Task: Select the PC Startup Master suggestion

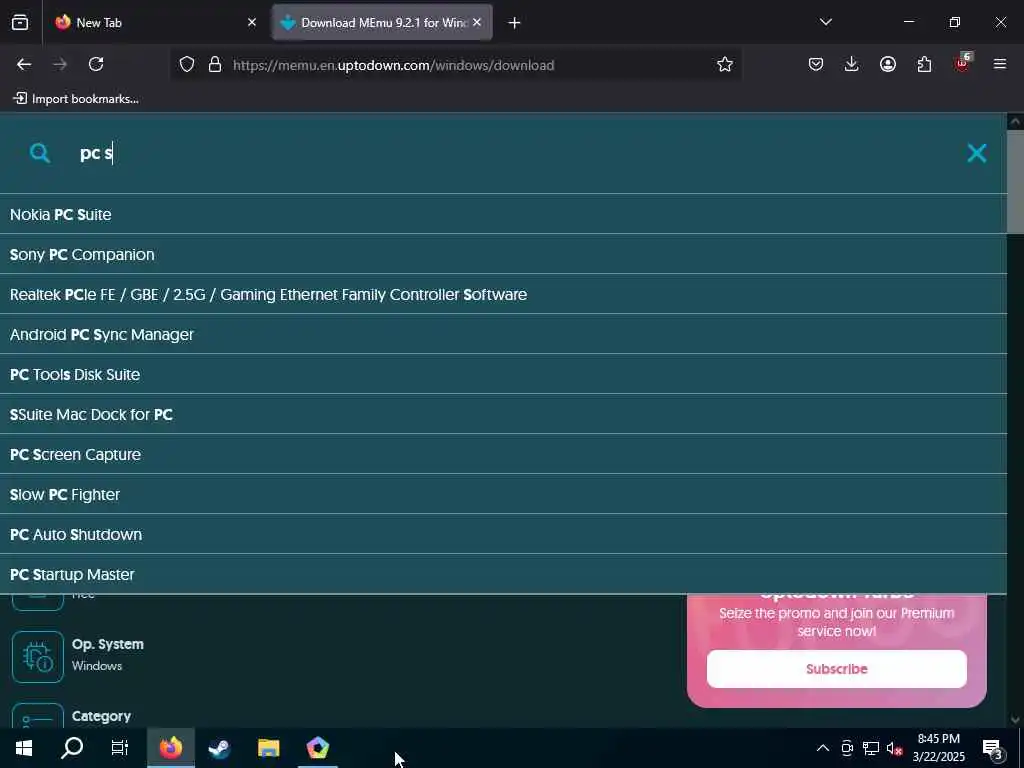Action: [504, 574]
